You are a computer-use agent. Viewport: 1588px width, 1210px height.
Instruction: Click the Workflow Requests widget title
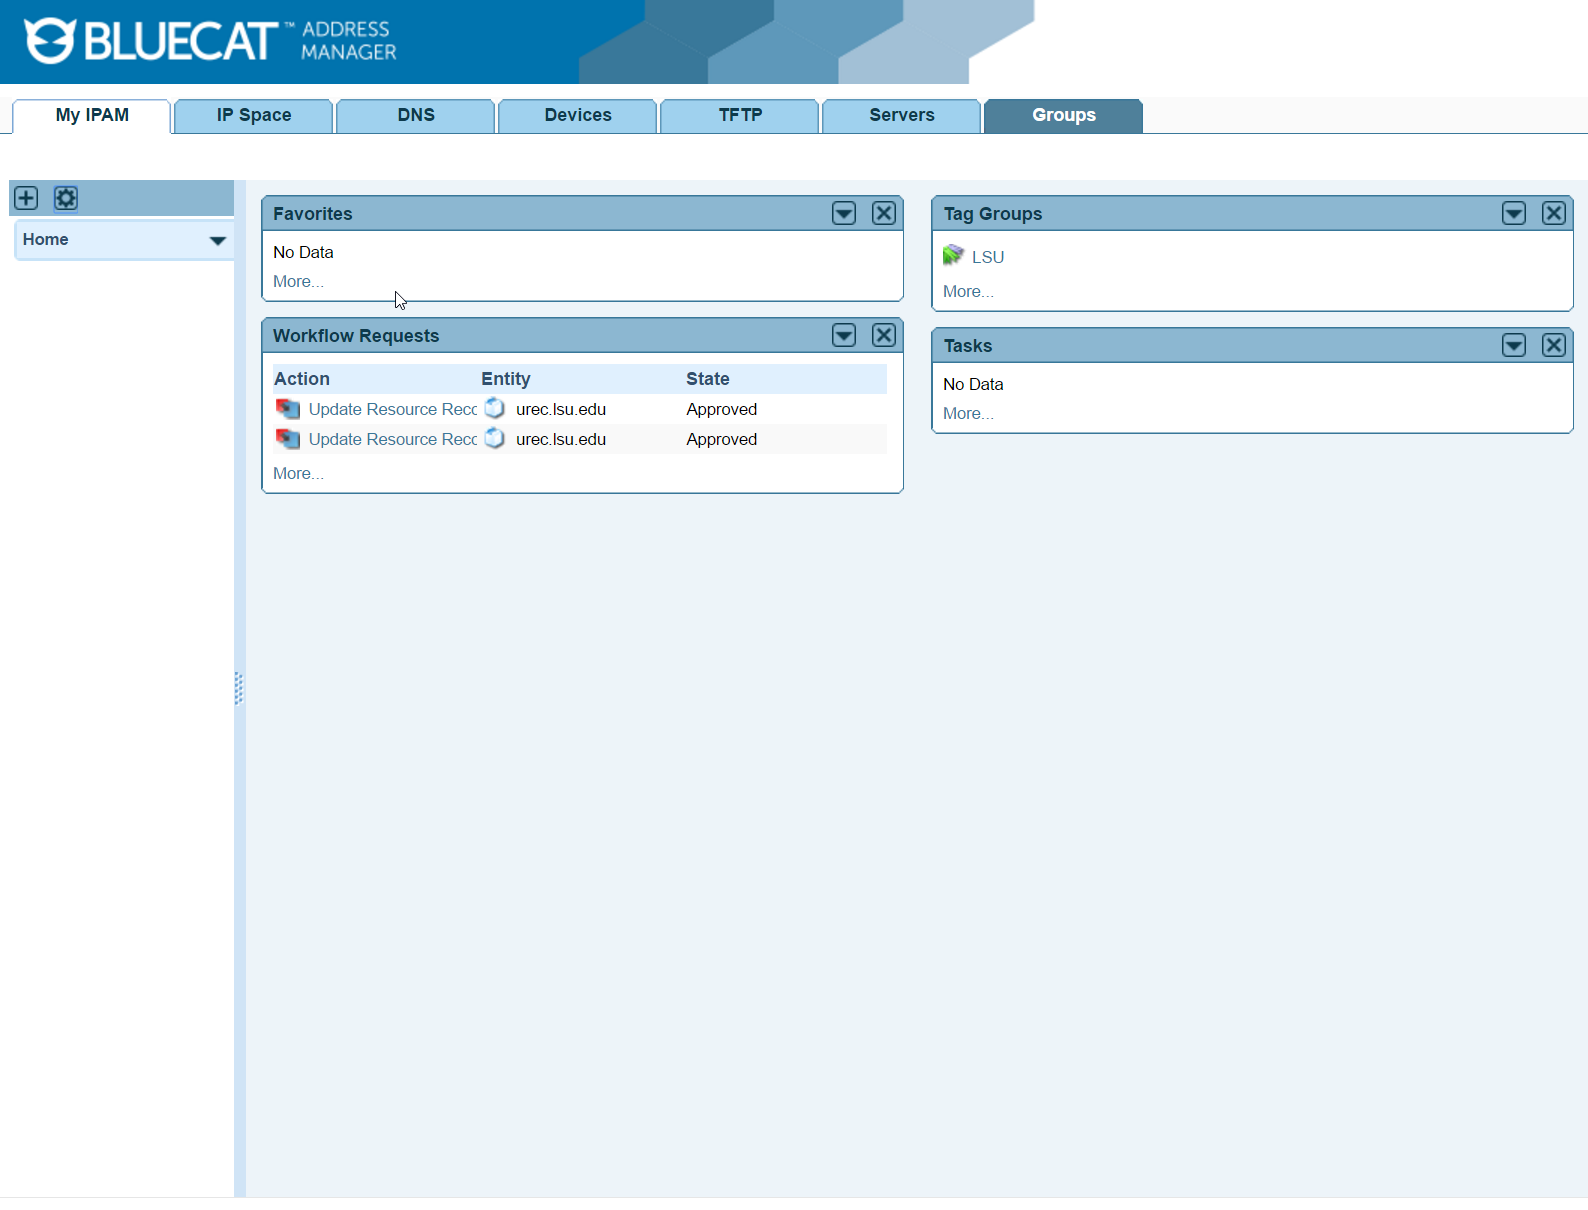(356, 336)
